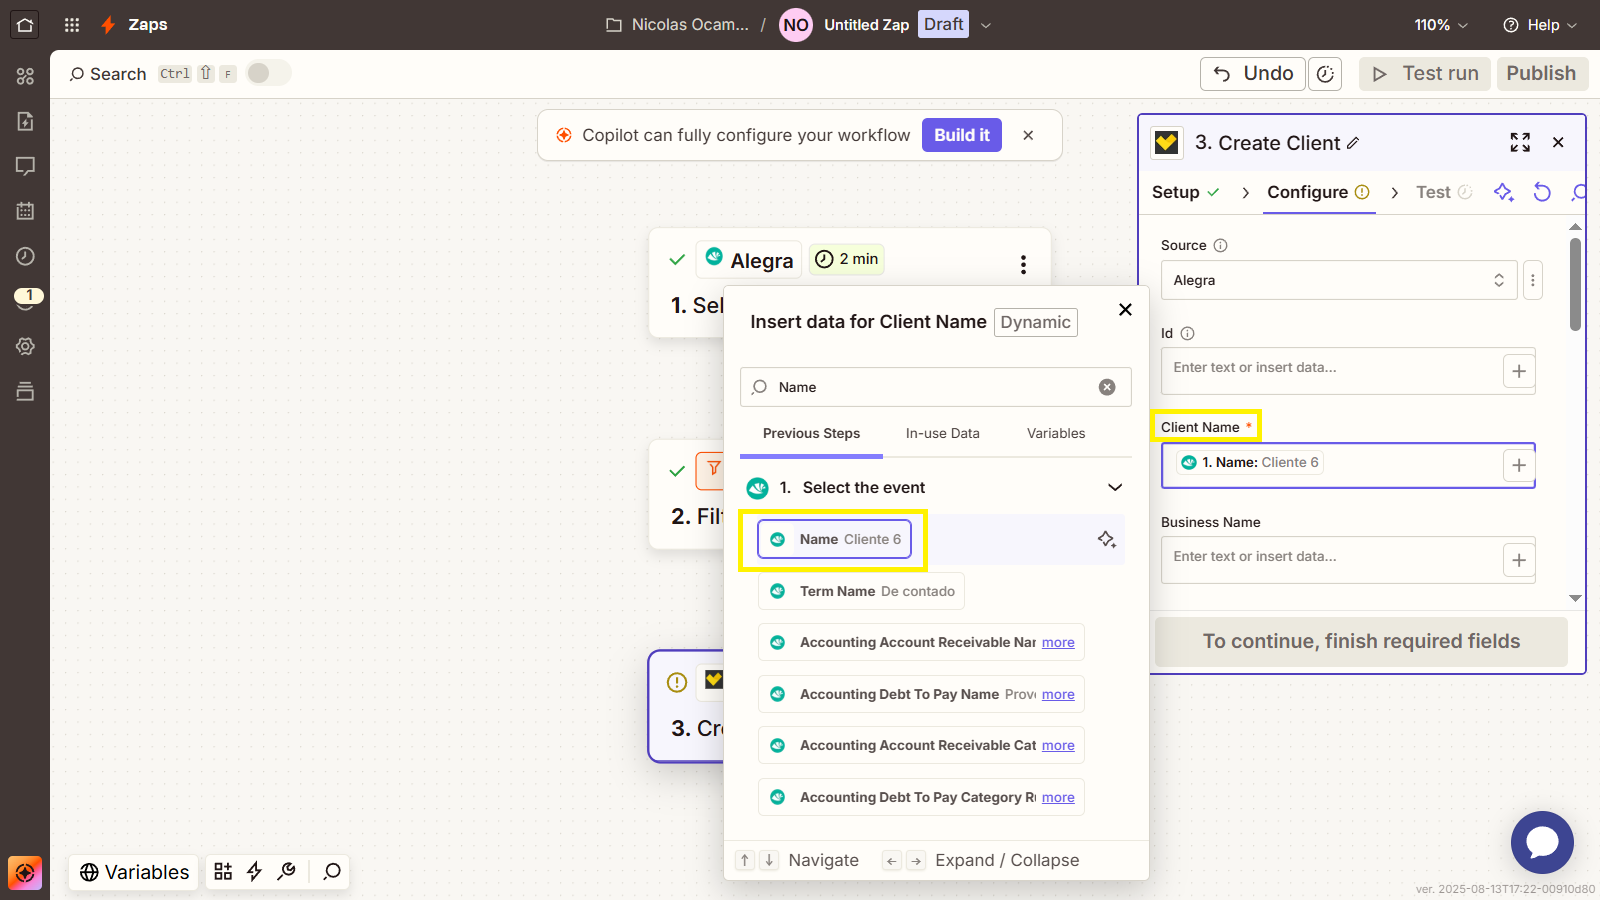The height and width of the screenshot is (900, 1600).
Task: Open the clock history icon in left sidebar
Action: (25, 256)
